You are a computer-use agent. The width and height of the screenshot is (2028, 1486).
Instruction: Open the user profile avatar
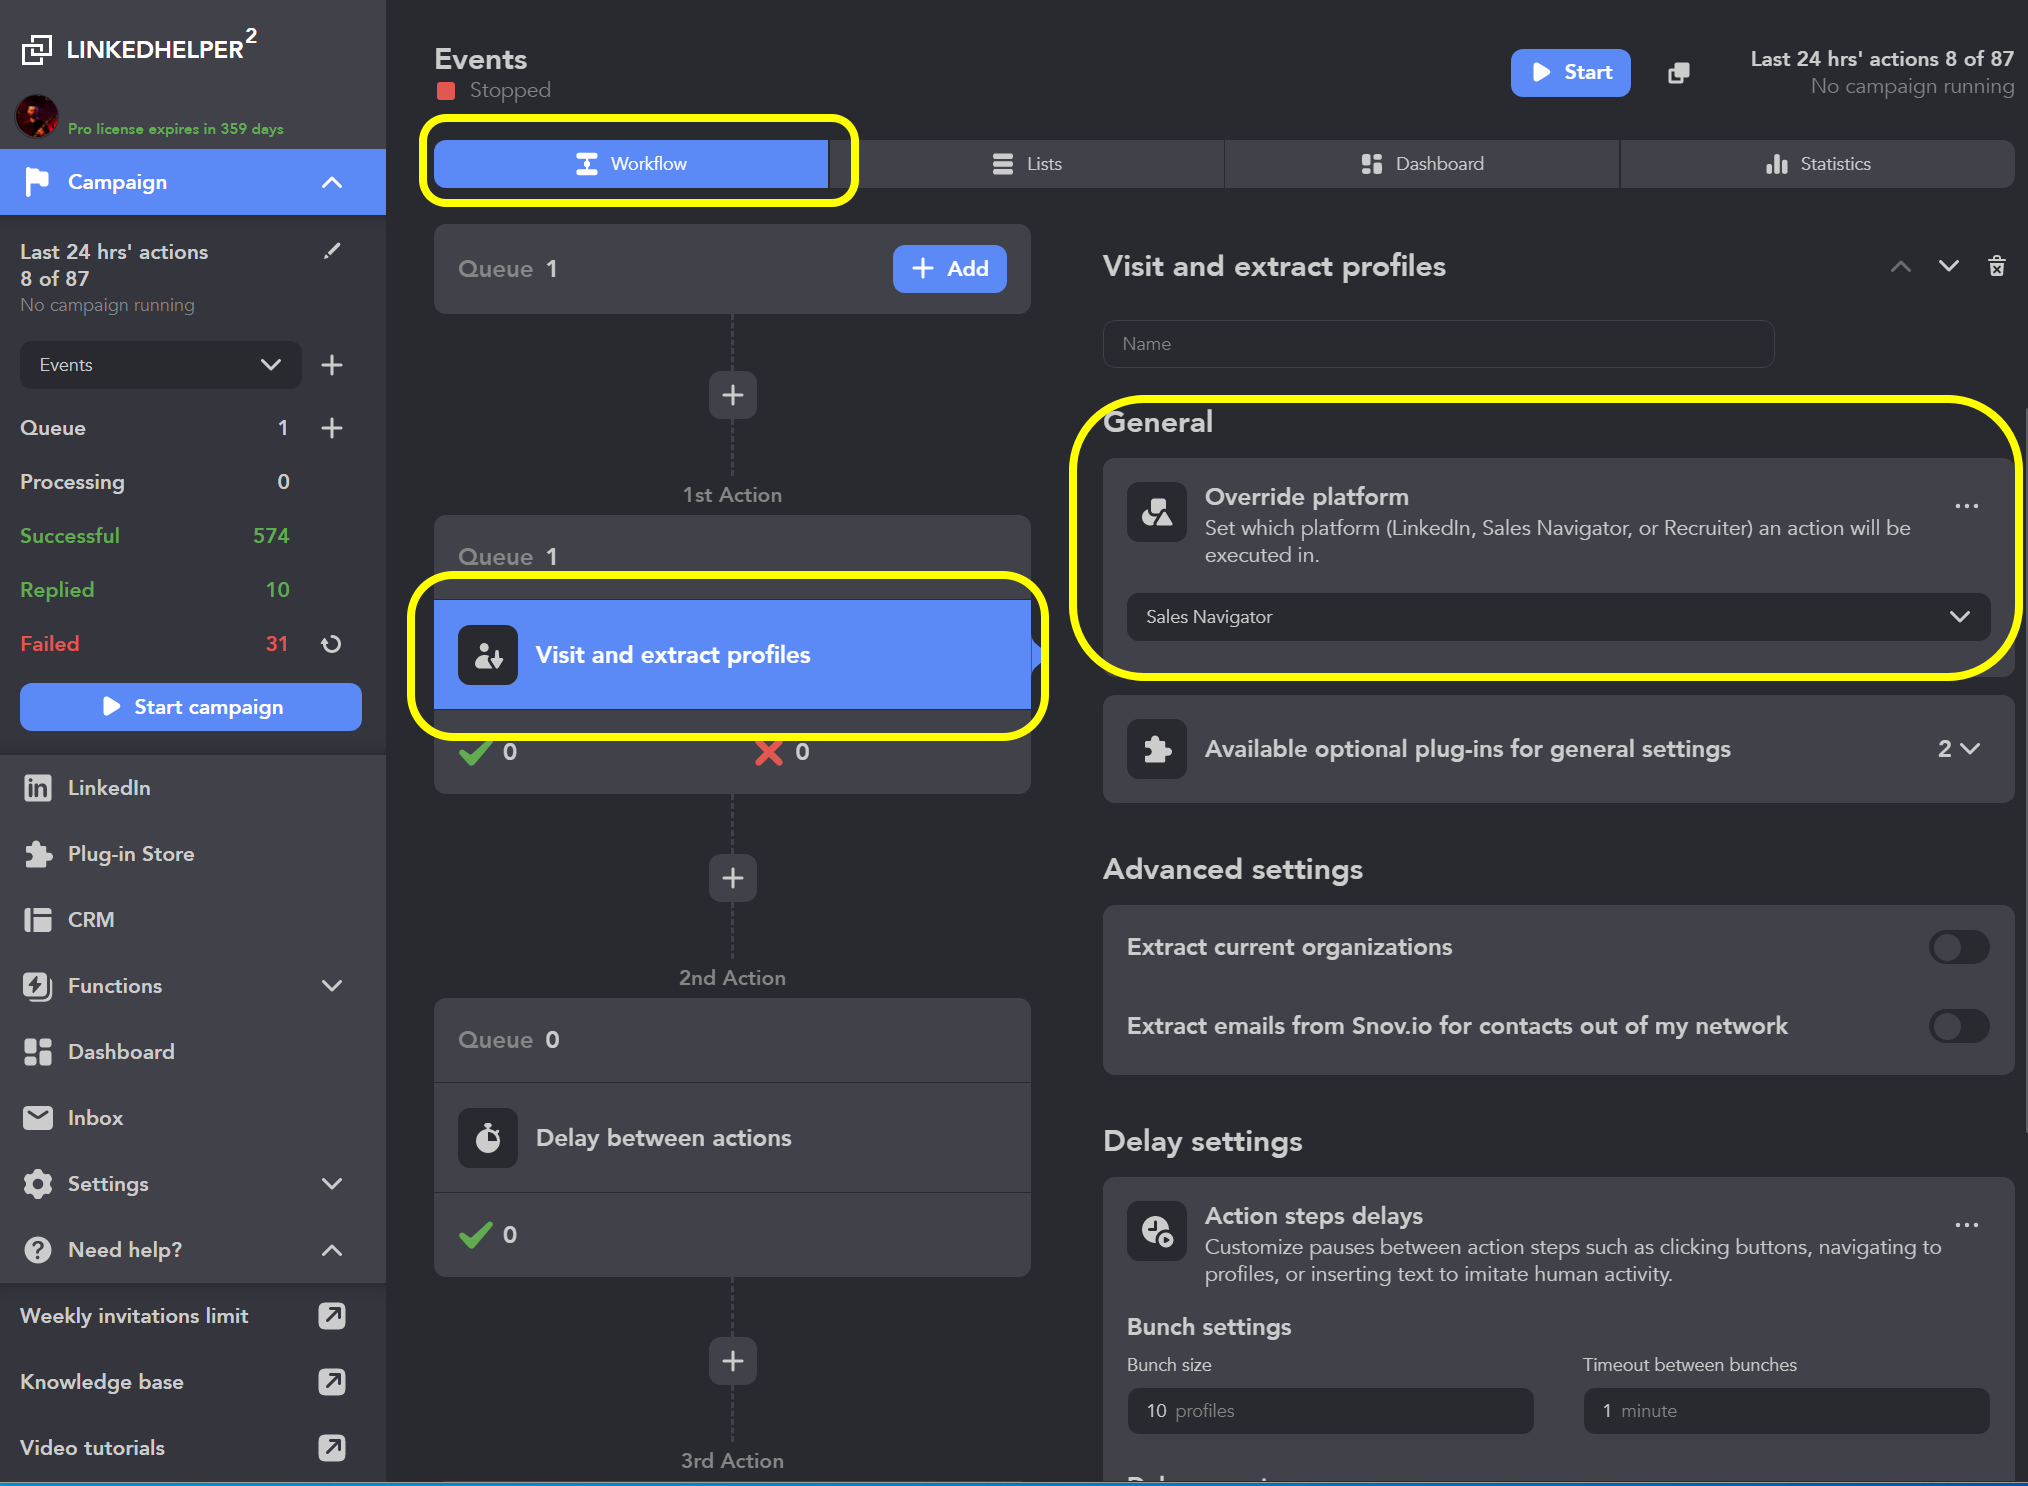pos(37,117)
